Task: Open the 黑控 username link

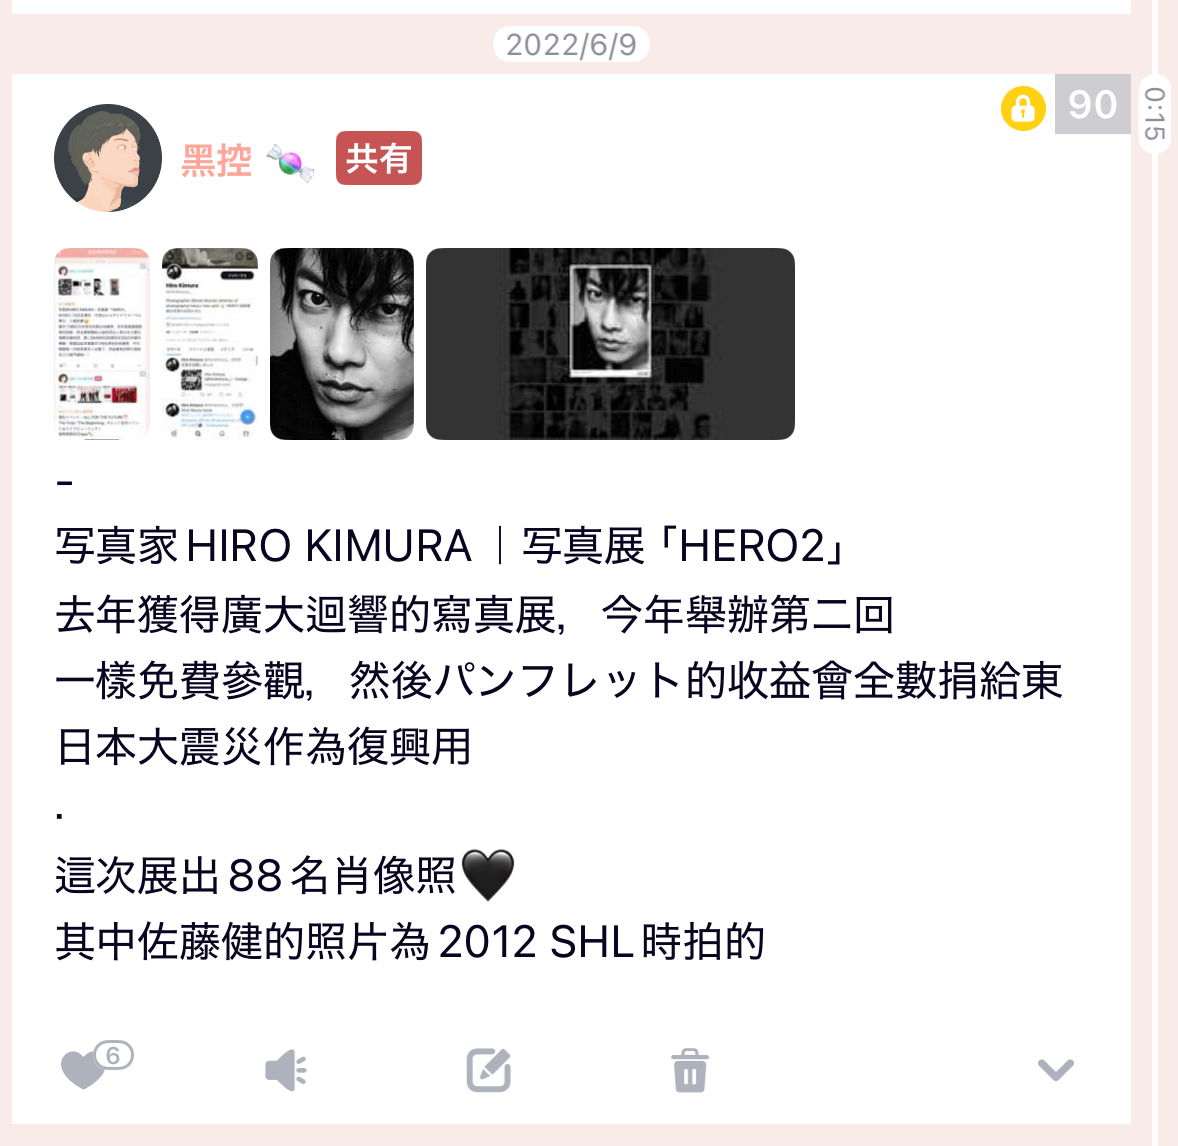Action: click(216, 160)
